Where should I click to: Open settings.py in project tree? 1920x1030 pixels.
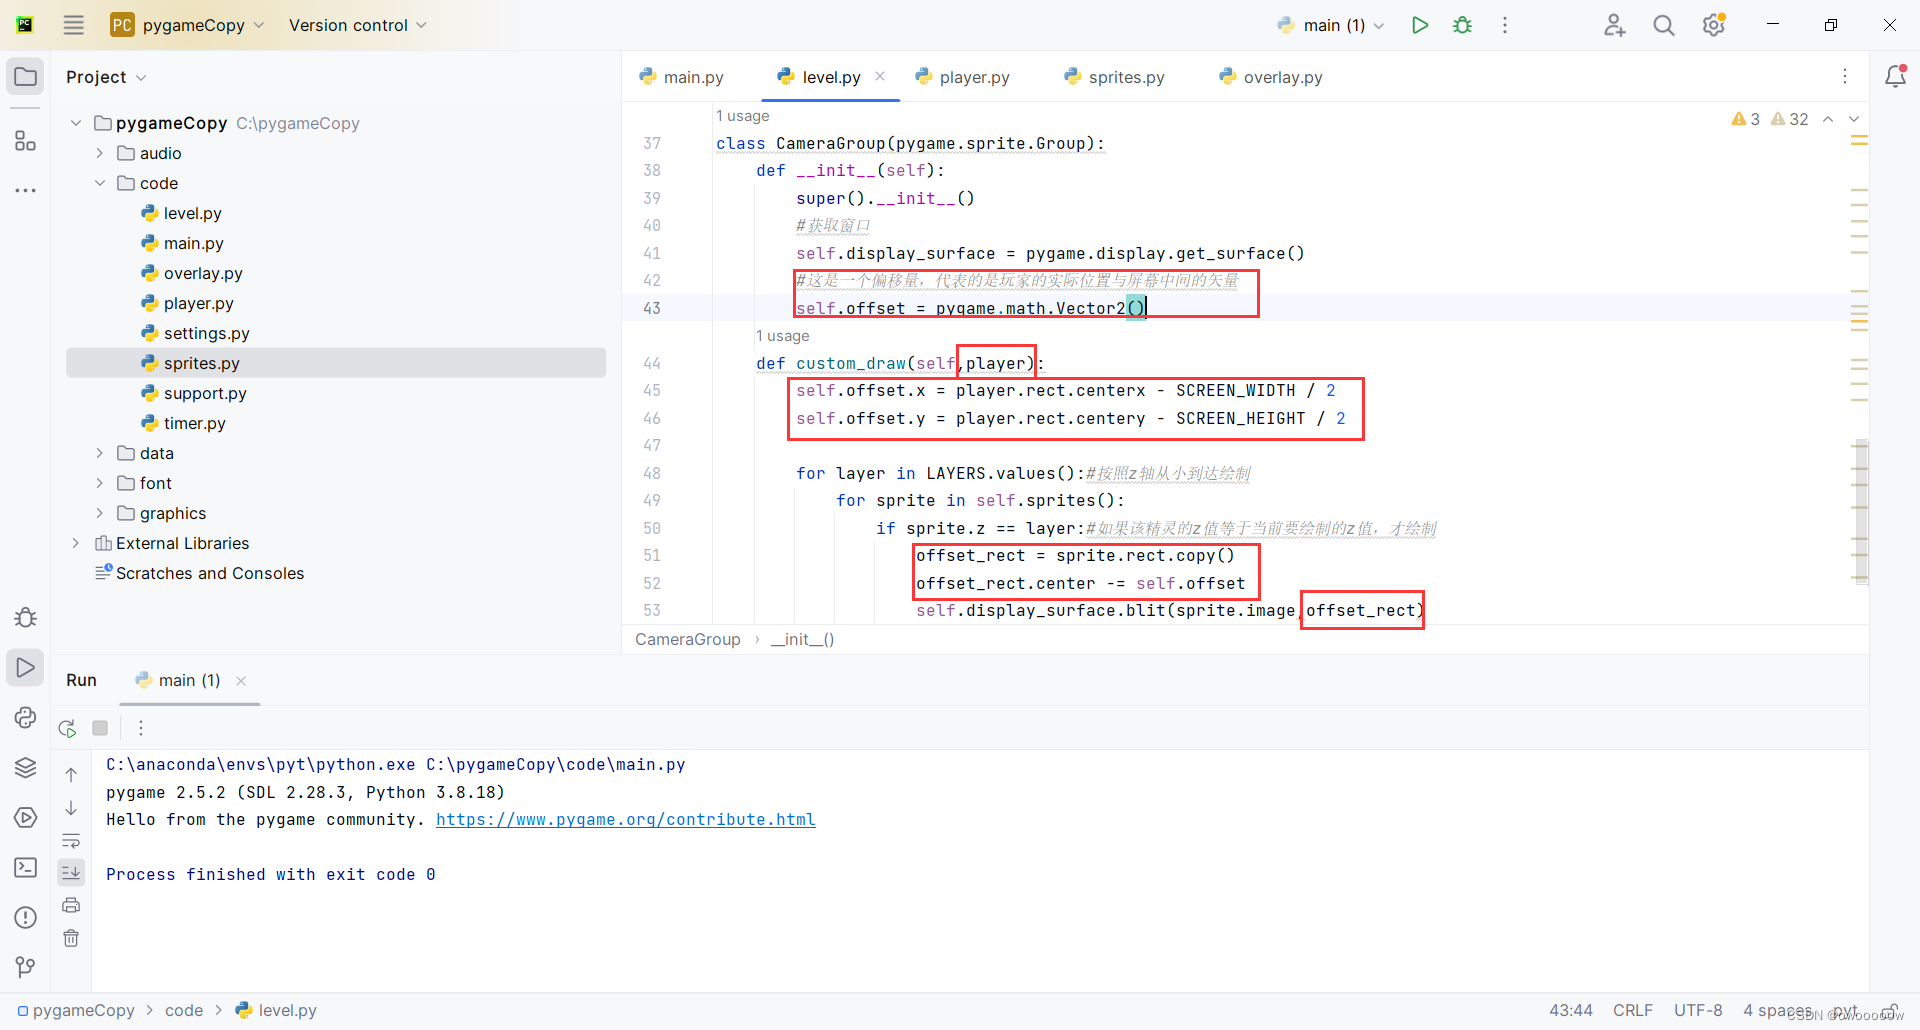point(207,333)
